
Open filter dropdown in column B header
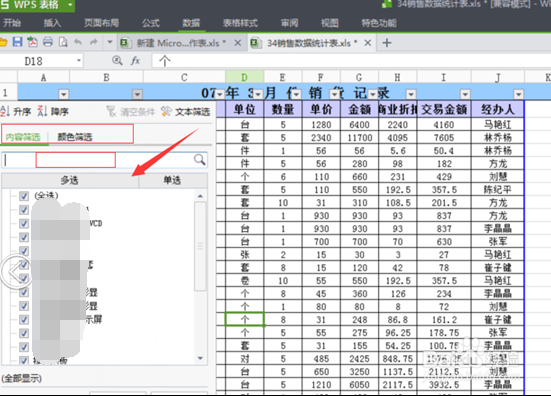coord(137,94)
